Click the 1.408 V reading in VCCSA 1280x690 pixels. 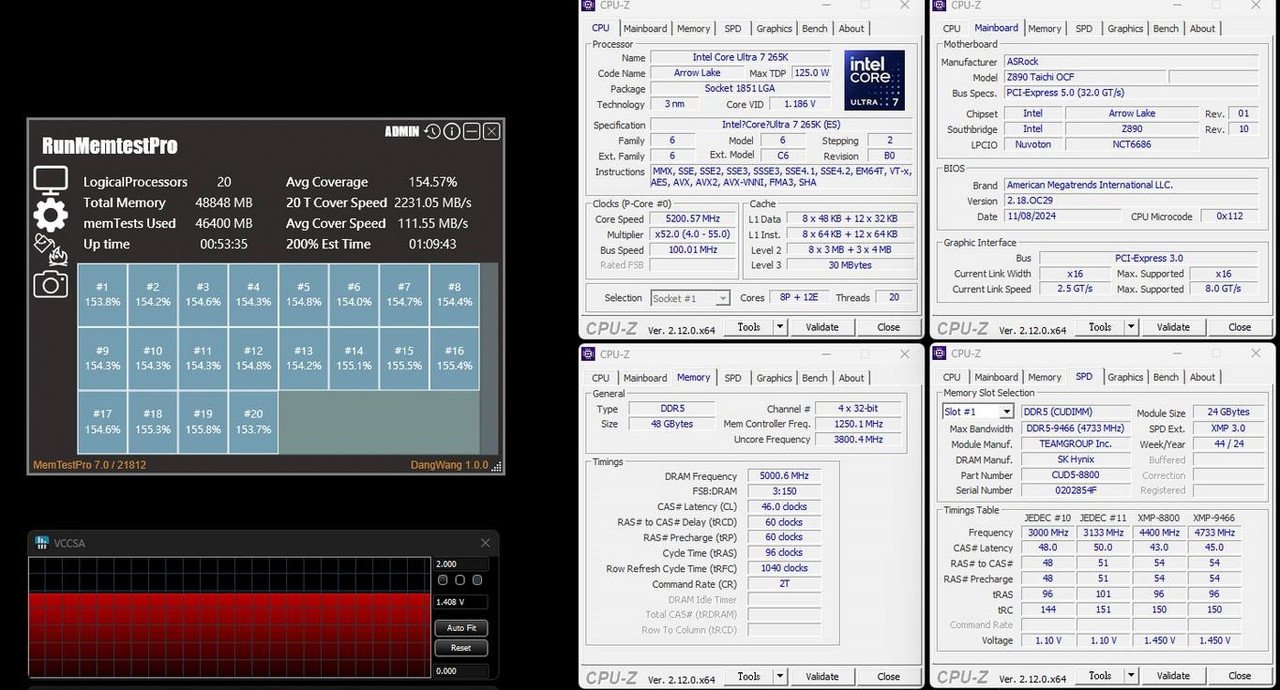461,602
